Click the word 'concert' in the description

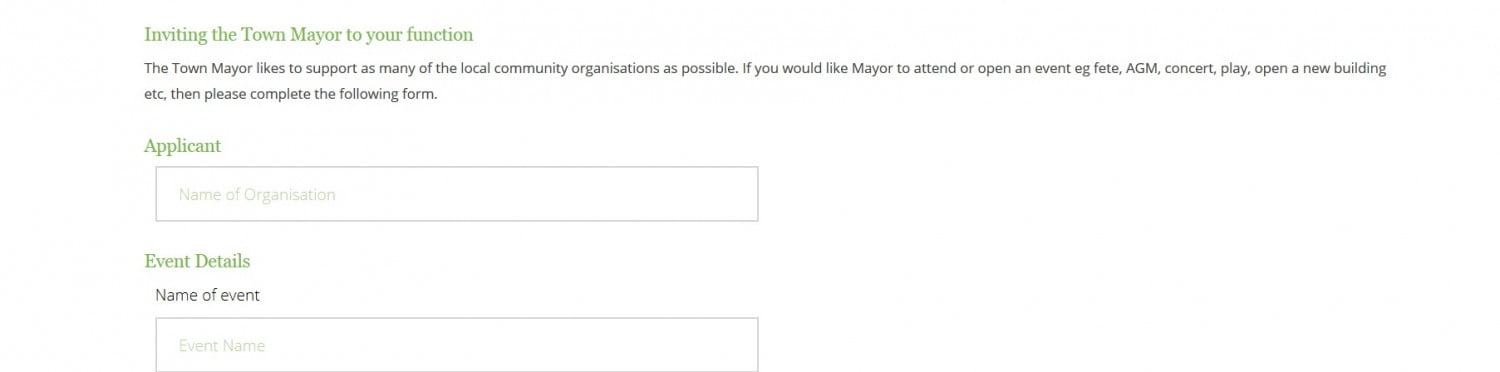pos(1190,69)
